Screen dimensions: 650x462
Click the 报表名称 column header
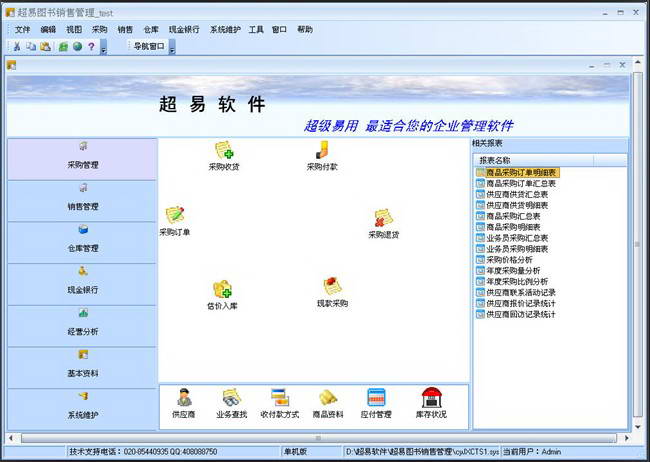[x=534, y=160]
